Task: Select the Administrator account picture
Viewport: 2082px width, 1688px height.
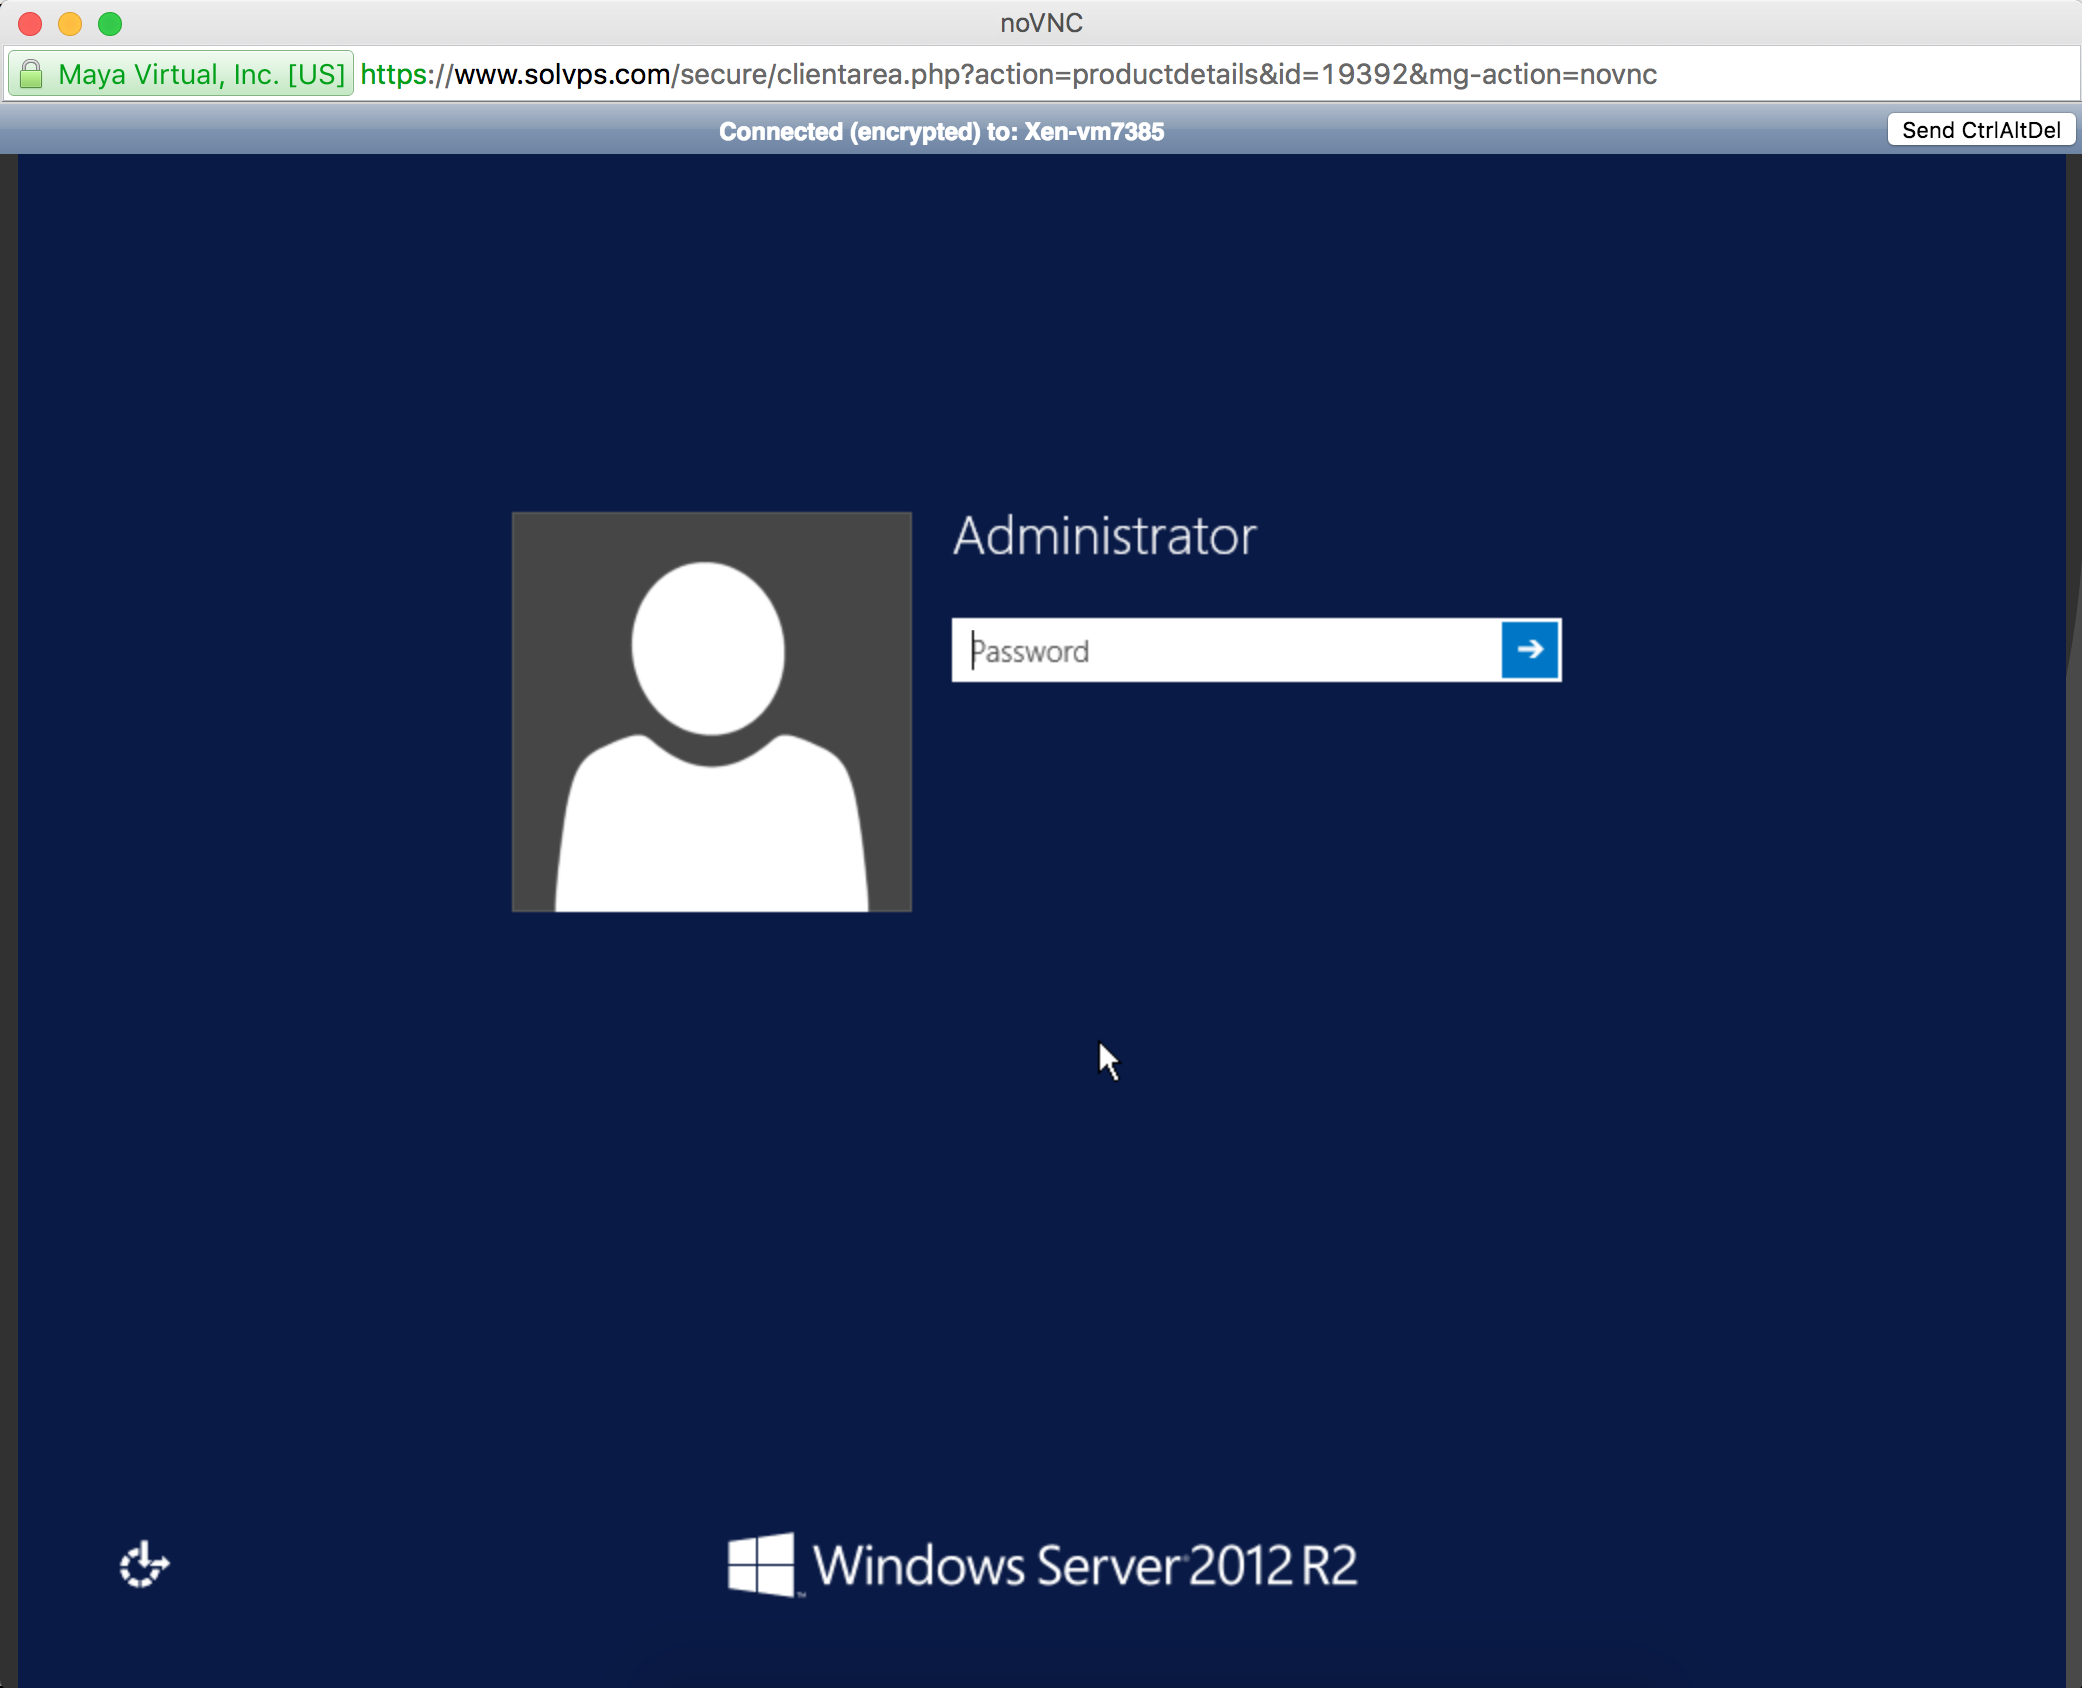Action: [x=710, y=710]
